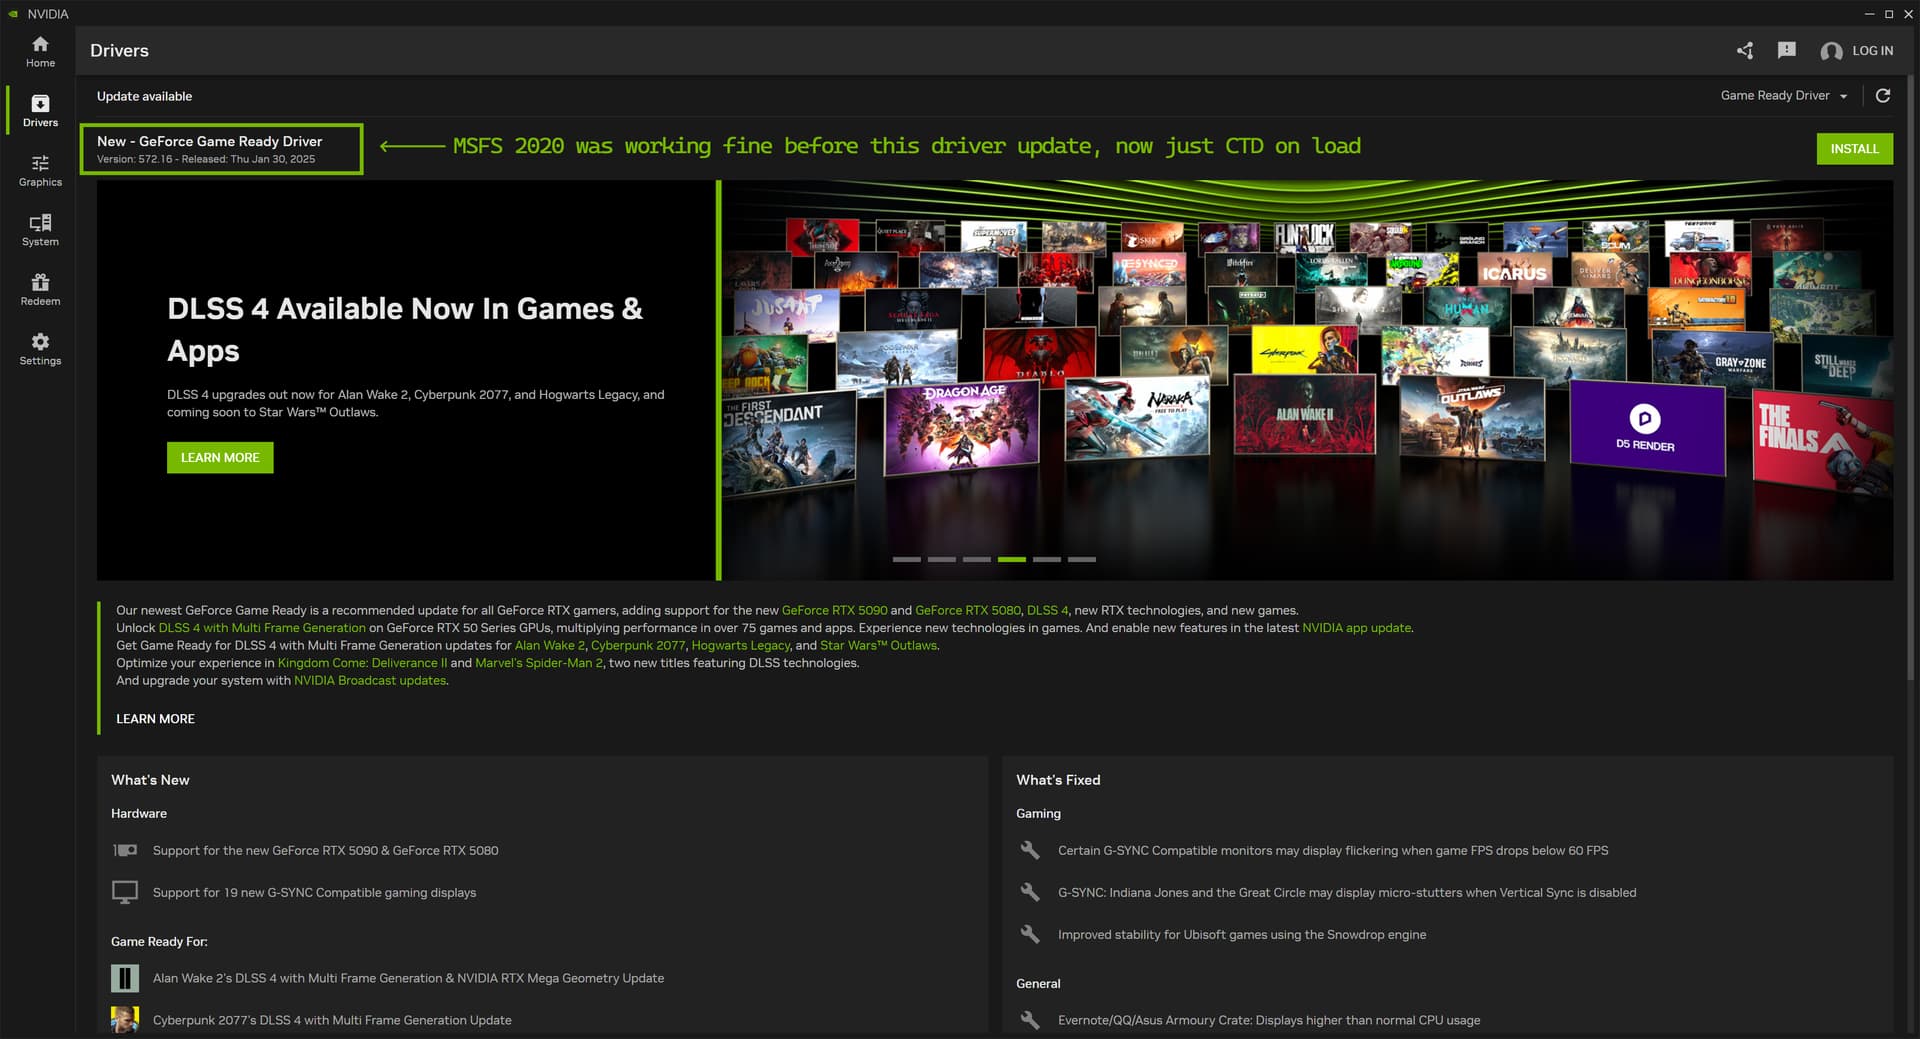Open the GeForce RTX 5090 link
The height and width of the screenshot is (1039, 1920).
(834, 610)
